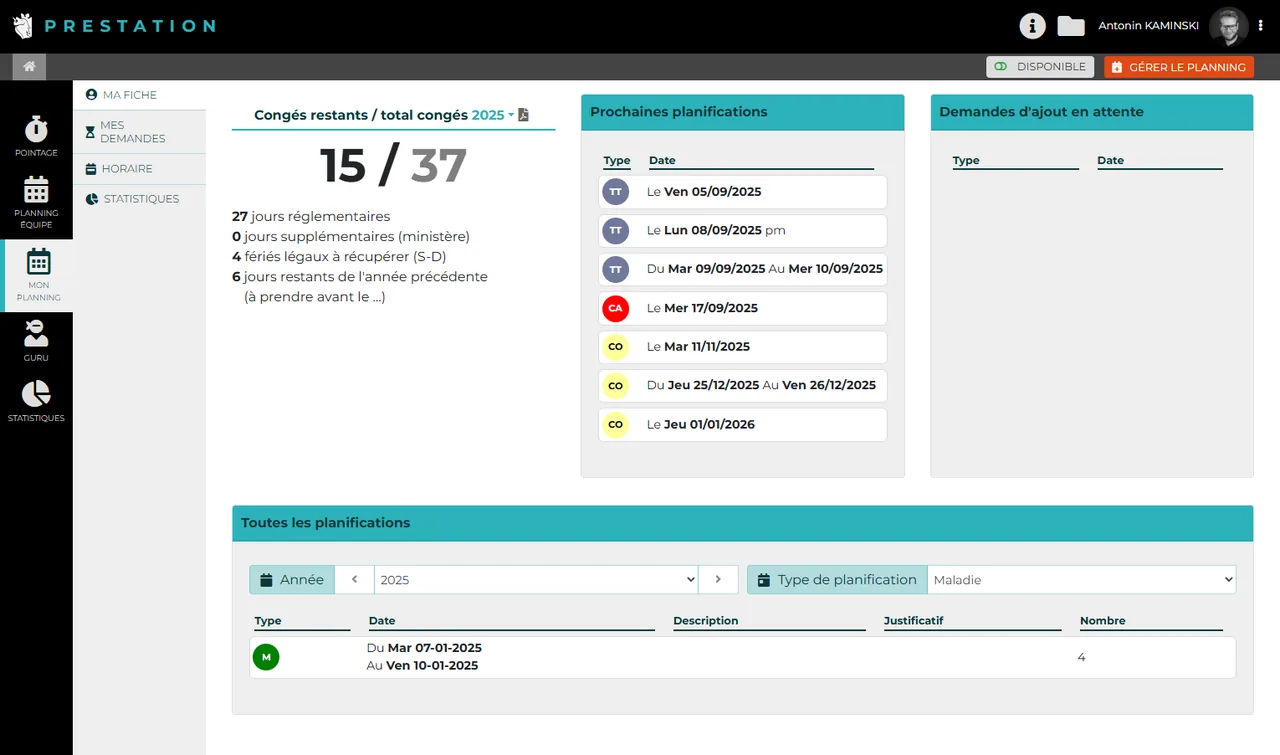
Task: Open Planning Équipe calendar in sidebar
Action: point(36,202)
